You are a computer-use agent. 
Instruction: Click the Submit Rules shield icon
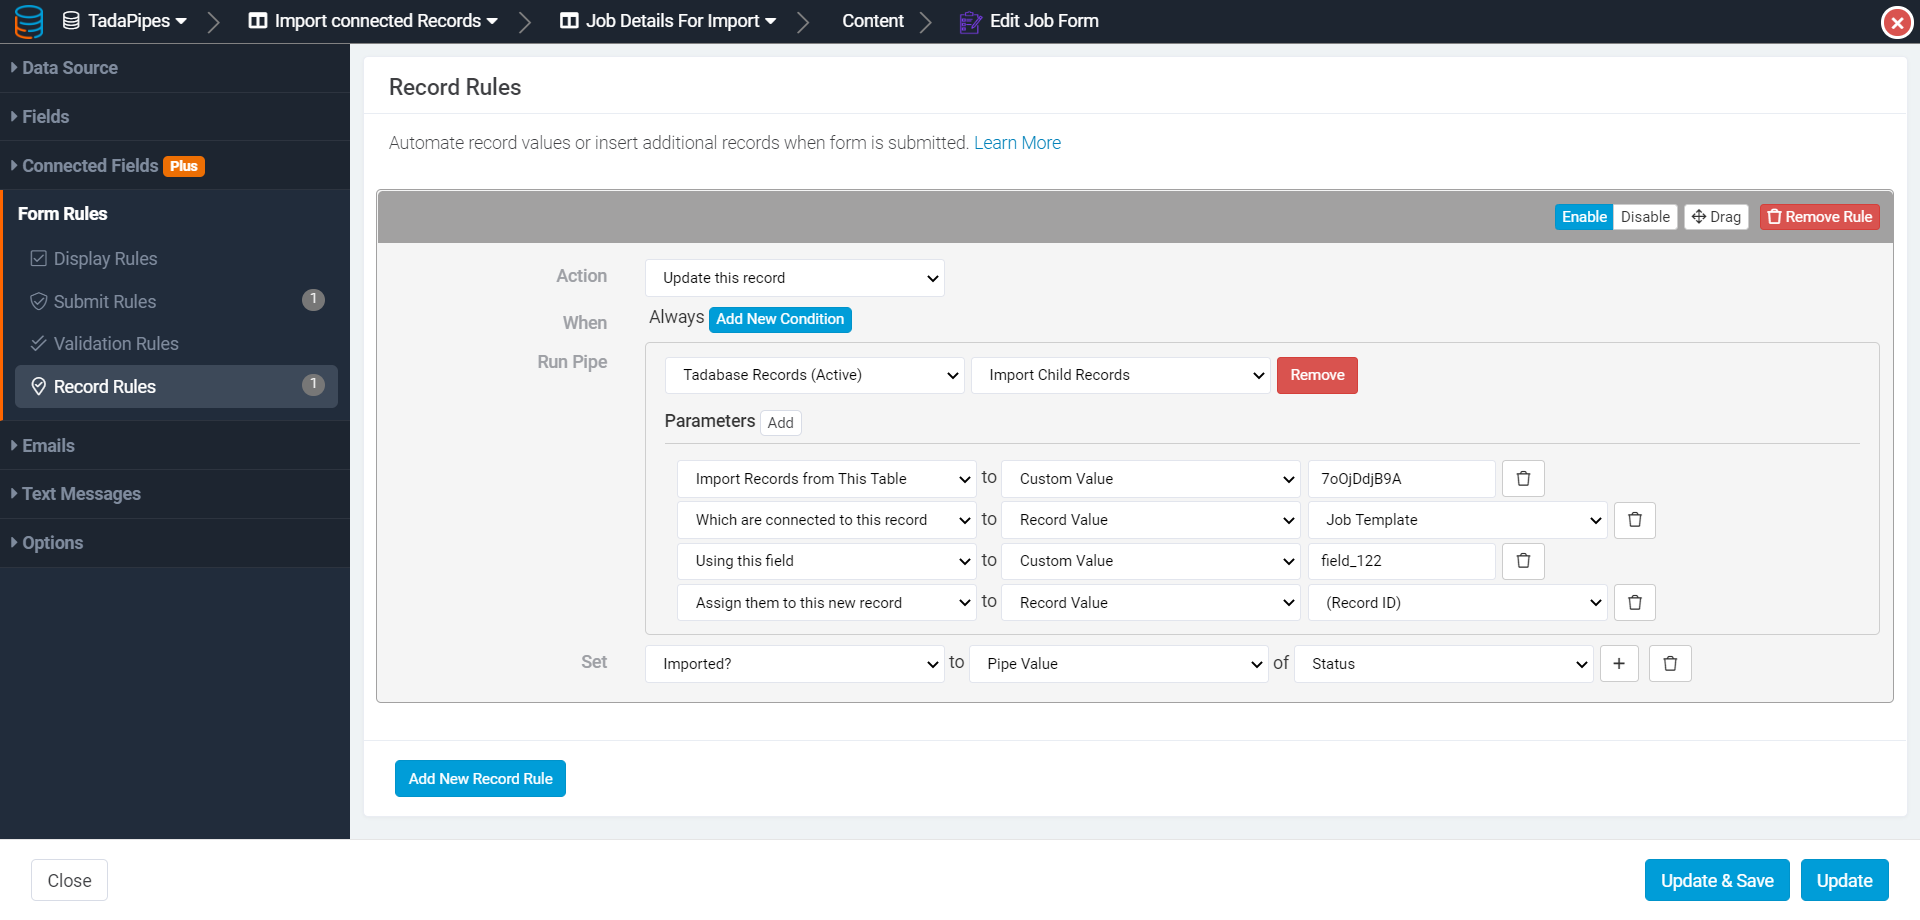39,301
